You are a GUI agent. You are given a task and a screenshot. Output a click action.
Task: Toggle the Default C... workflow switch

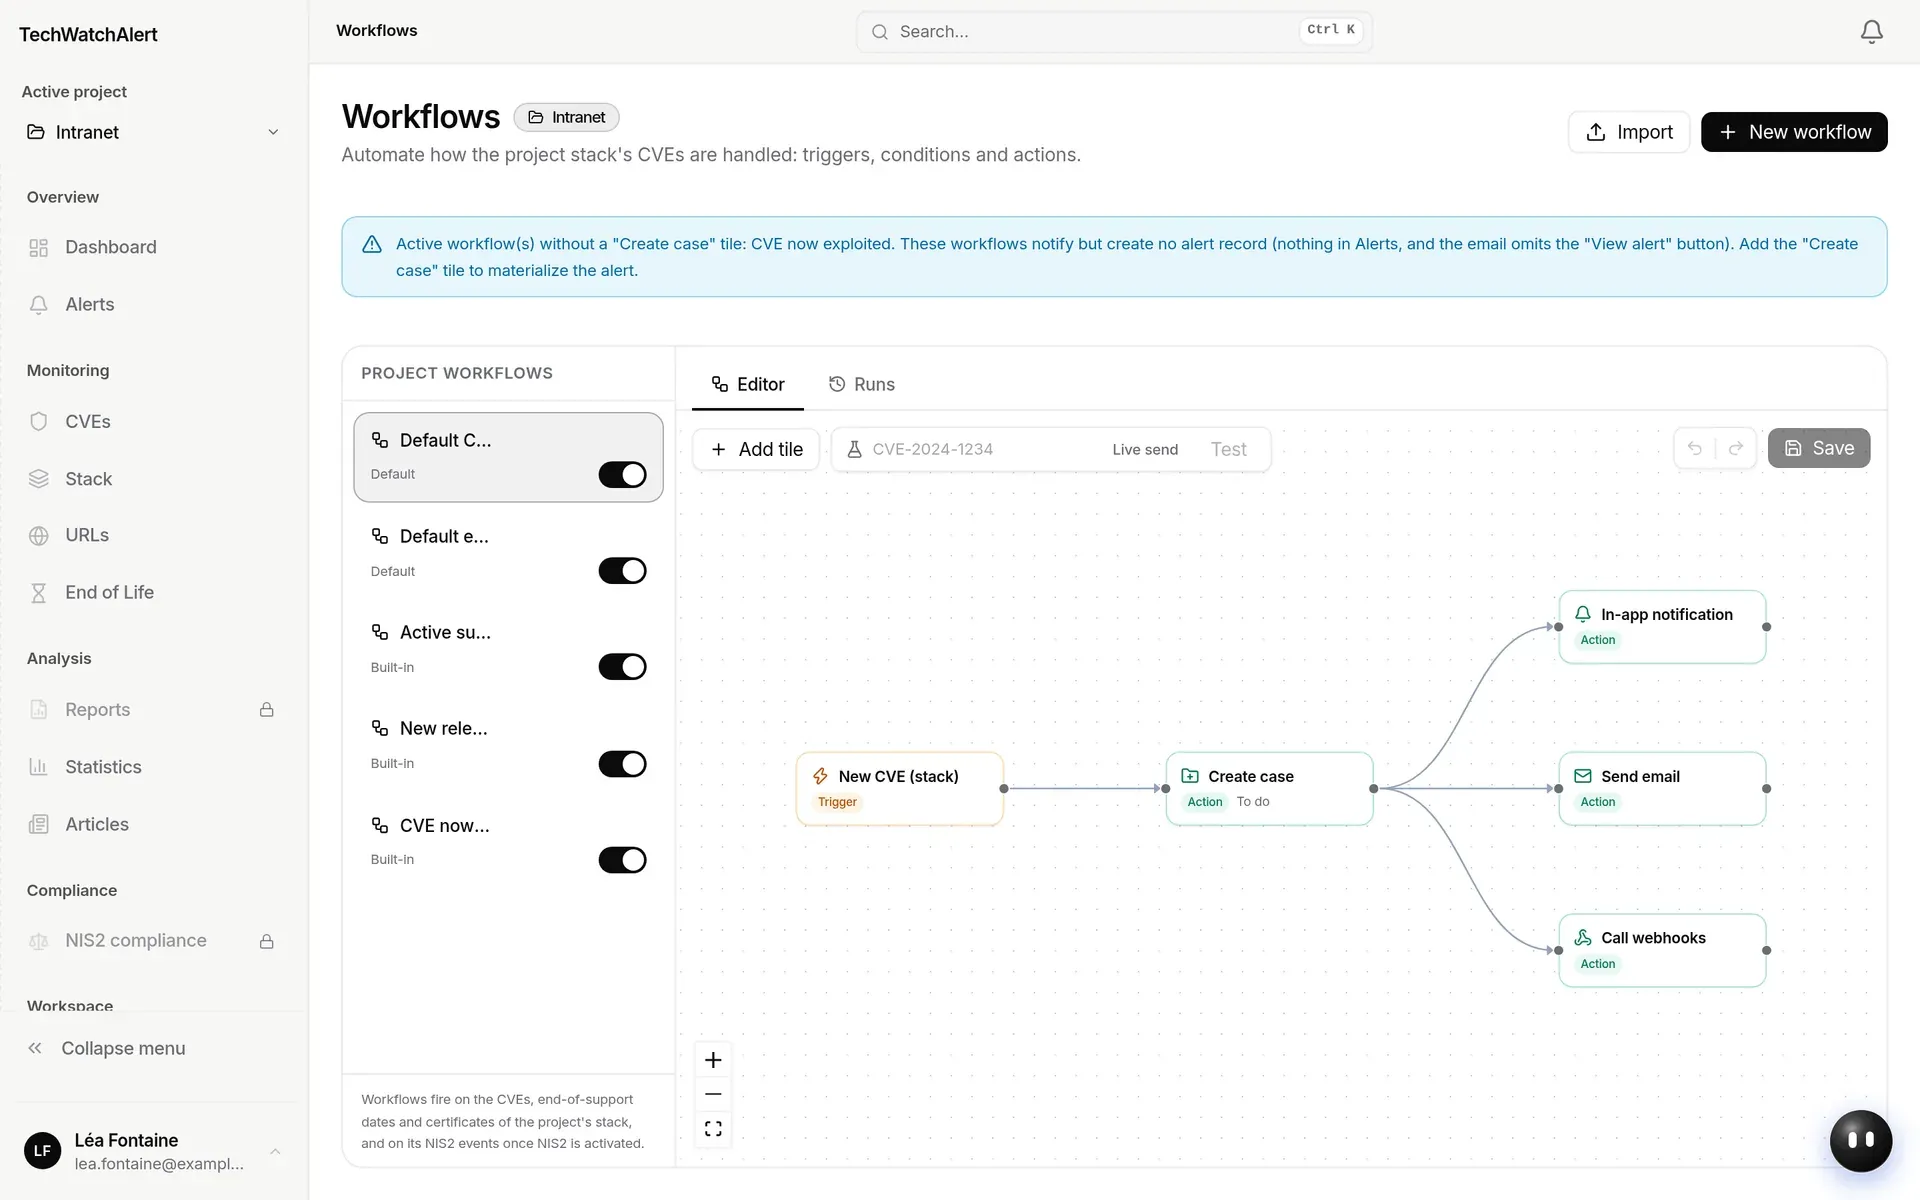pyautogui.click(x=622, y=474)
